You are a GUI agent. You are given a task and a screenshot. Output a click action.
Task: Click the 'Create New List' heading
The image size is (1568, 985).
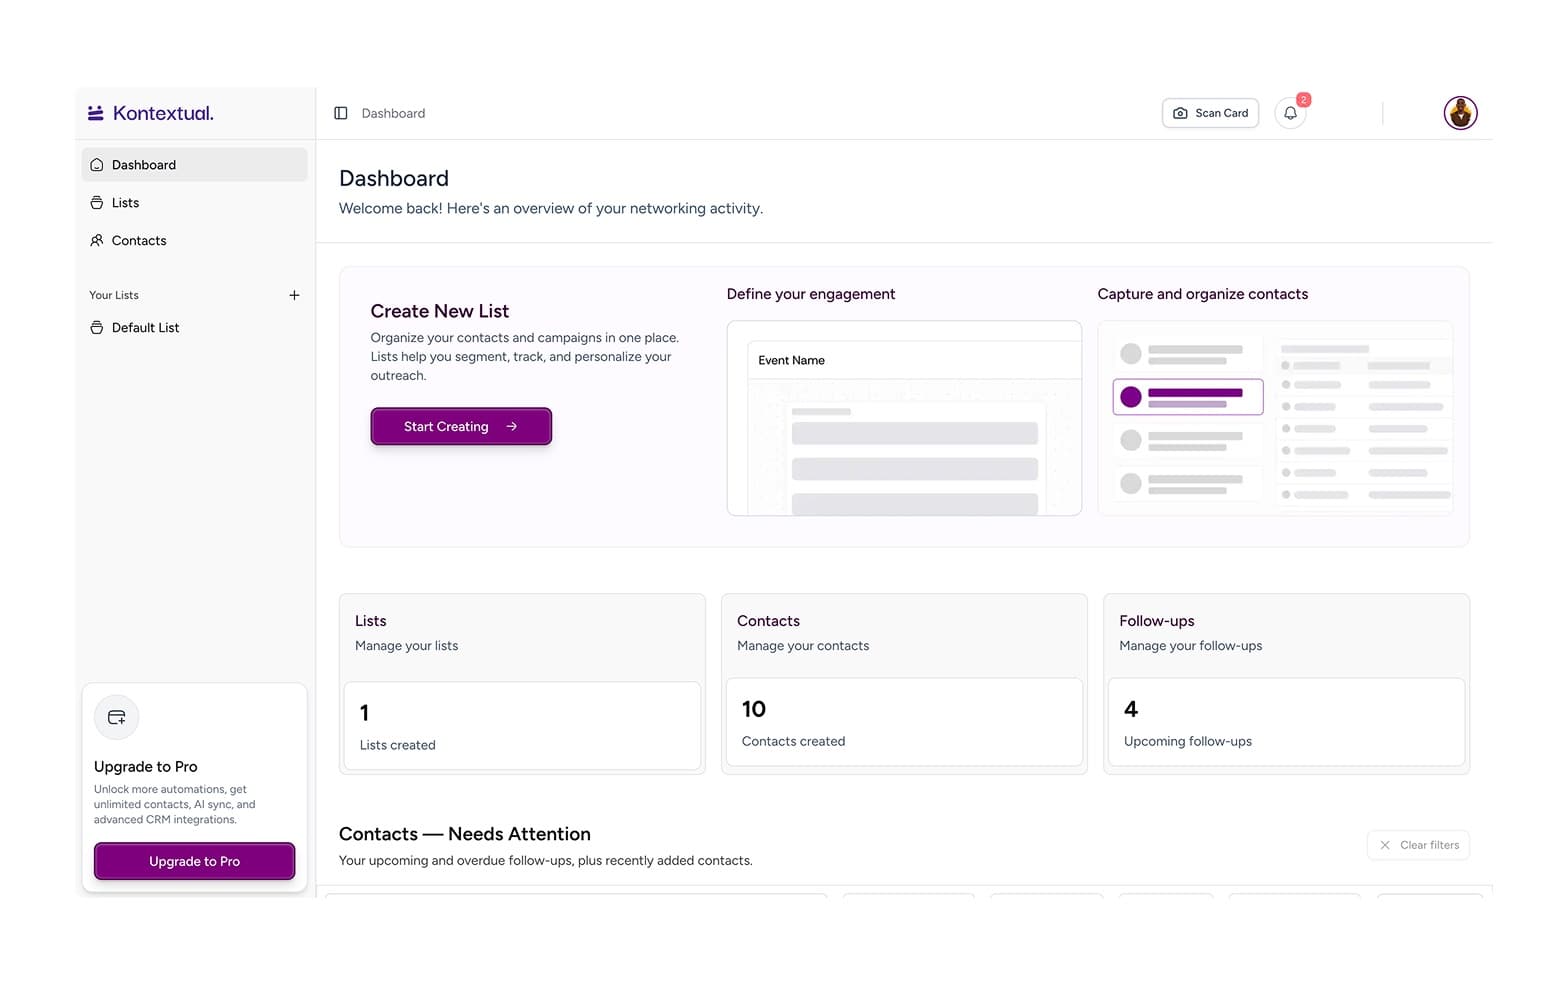[440, 311]
